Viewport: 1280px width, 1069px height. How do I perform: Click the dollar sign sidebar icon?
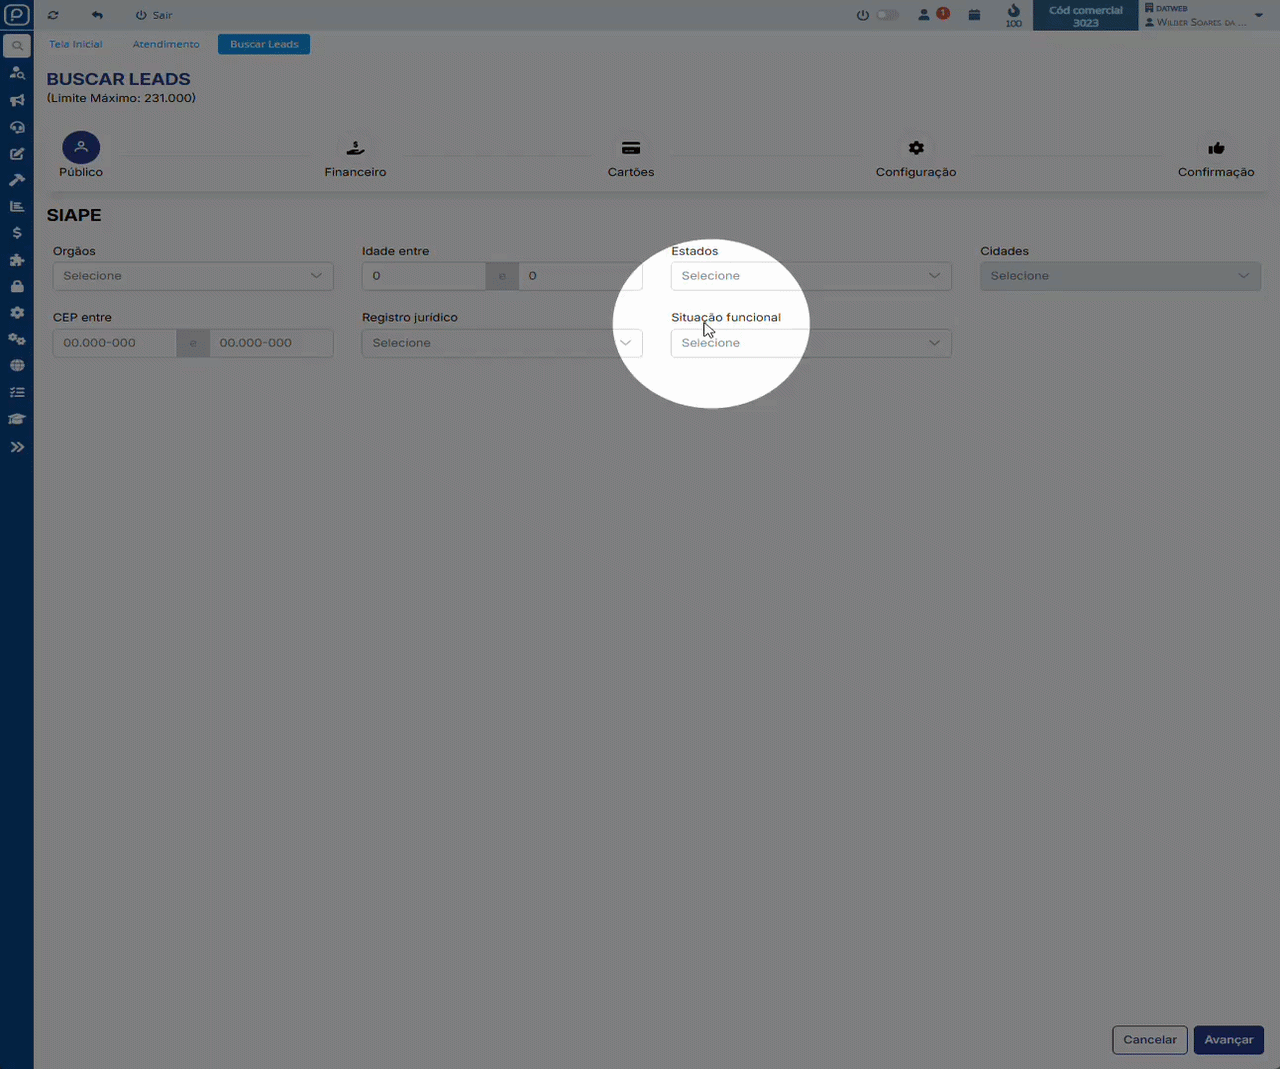(x=17, y=233)
